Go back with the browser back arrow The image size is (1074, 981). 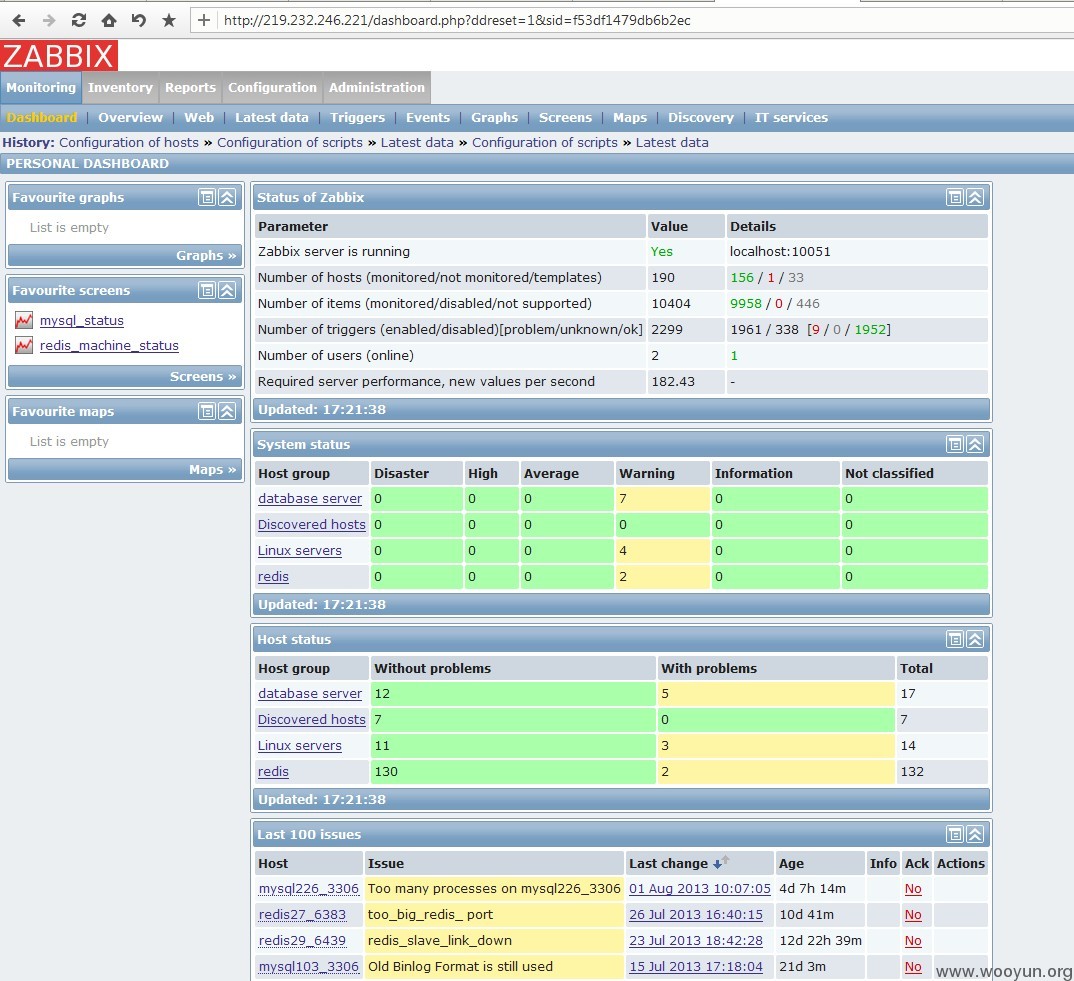click(18, 21)
